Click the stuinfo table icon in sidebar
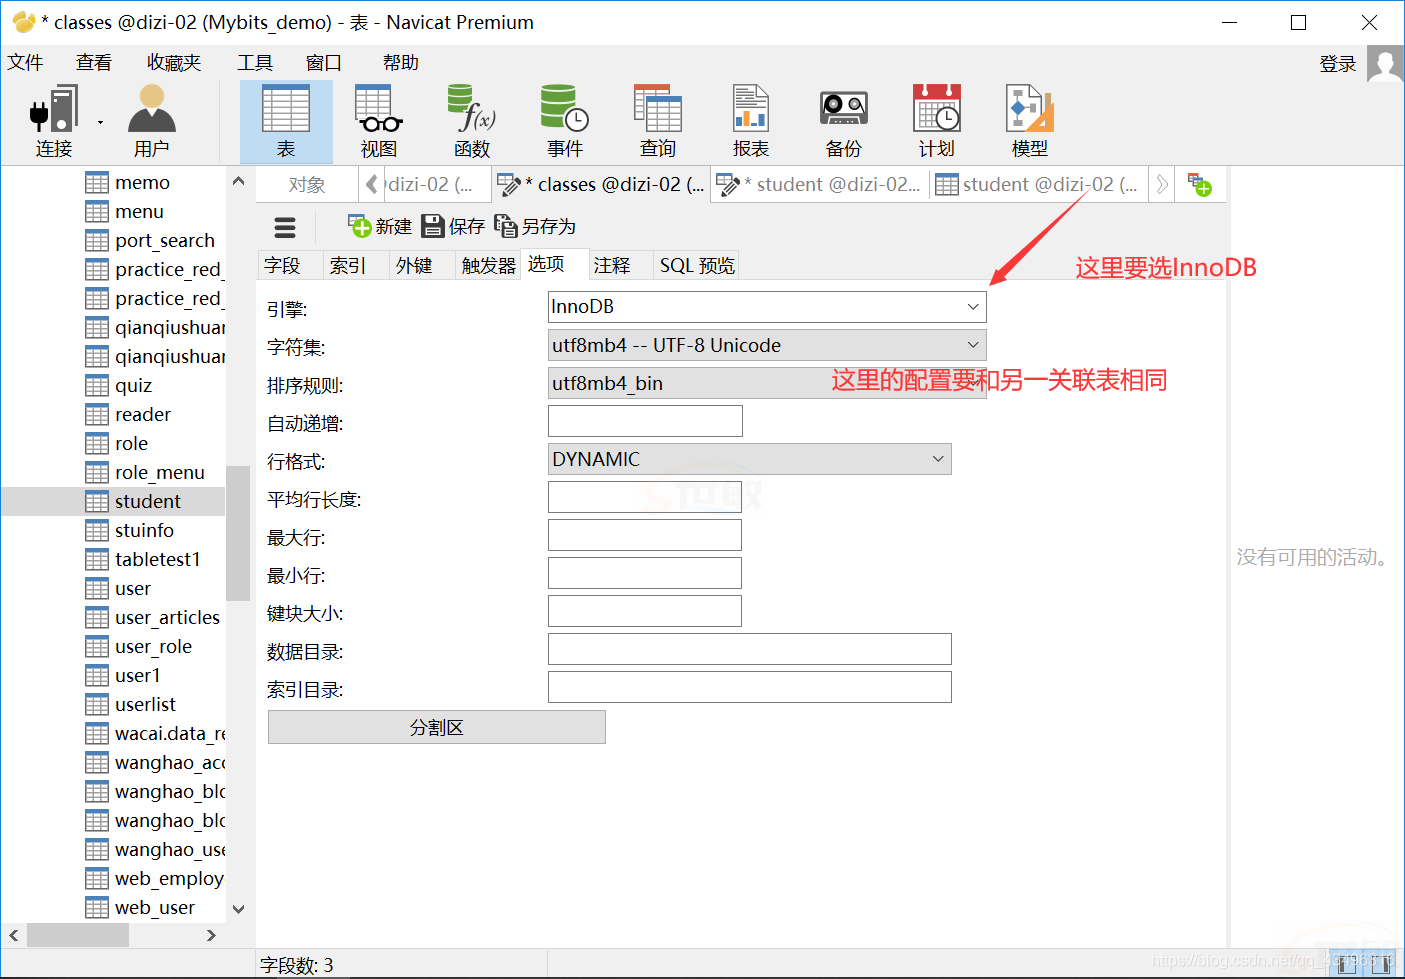This screenshot has width=1405, height=979. pos(97,530)
